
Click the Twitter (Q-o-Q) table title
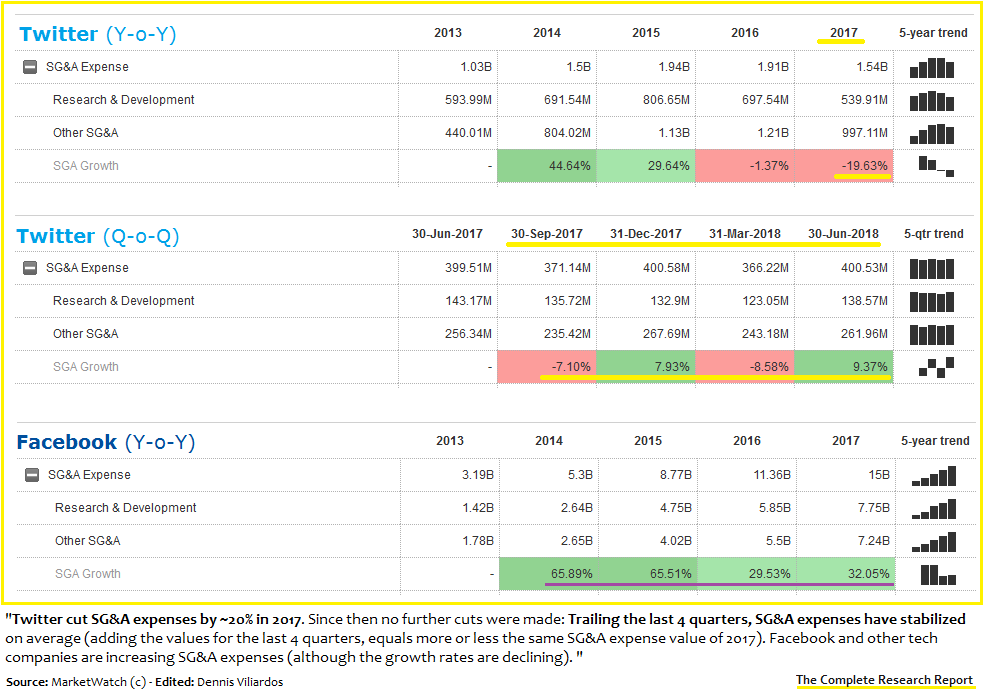pyautogui.click(x=98, y=236)
